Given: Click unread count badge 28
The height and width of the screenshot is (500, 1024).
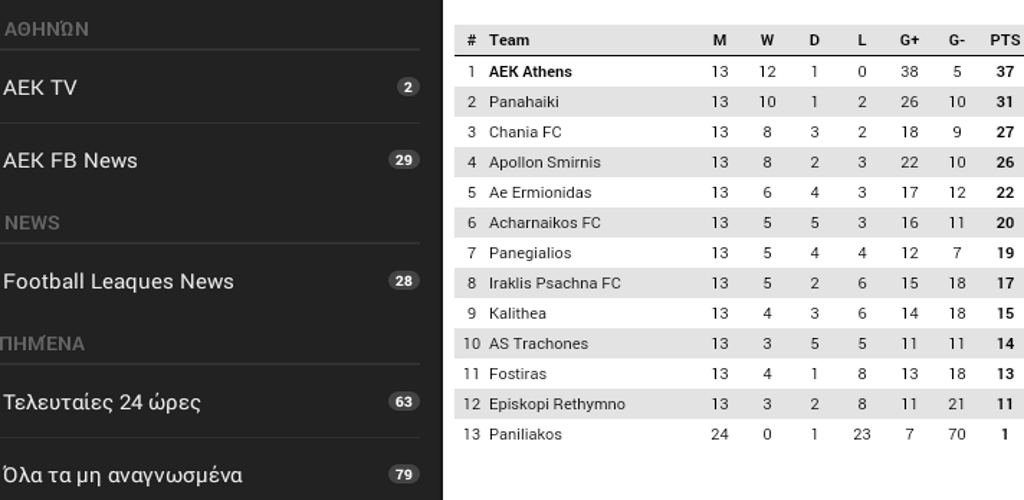Looking at the screenshot, I should pyautogui.click(x=404, y=281).
